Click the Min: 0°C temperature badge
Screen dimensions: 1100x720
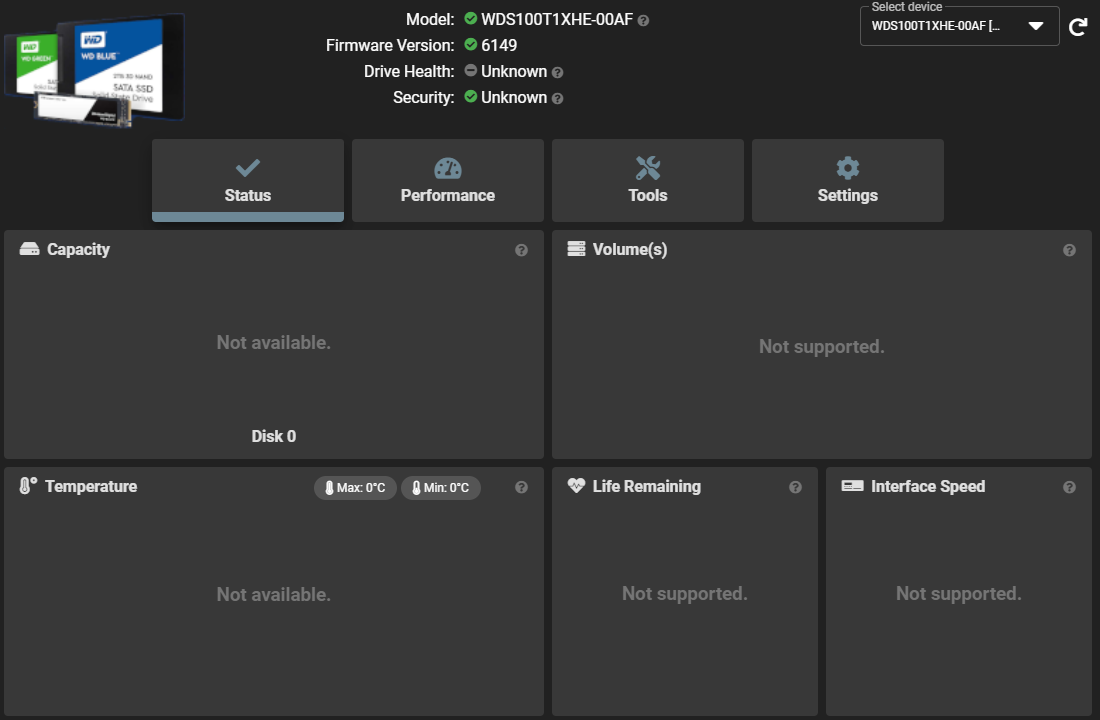441,488
